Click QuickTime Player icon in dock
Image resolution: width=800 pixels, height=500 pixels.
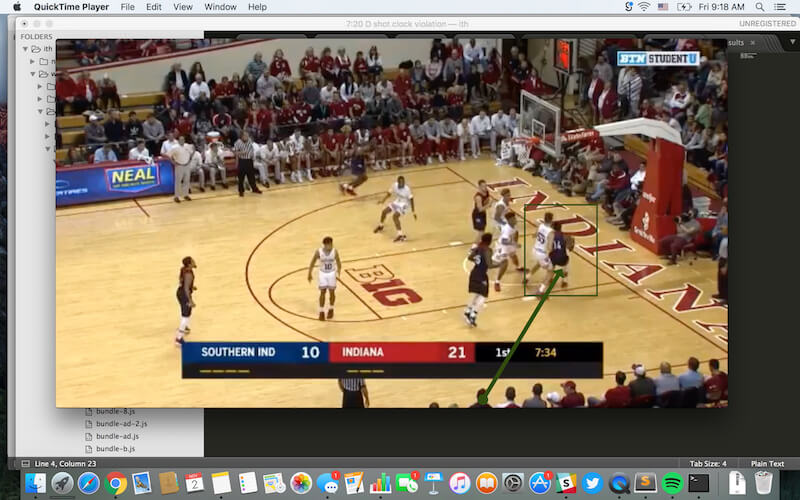[x=619, y=483]
